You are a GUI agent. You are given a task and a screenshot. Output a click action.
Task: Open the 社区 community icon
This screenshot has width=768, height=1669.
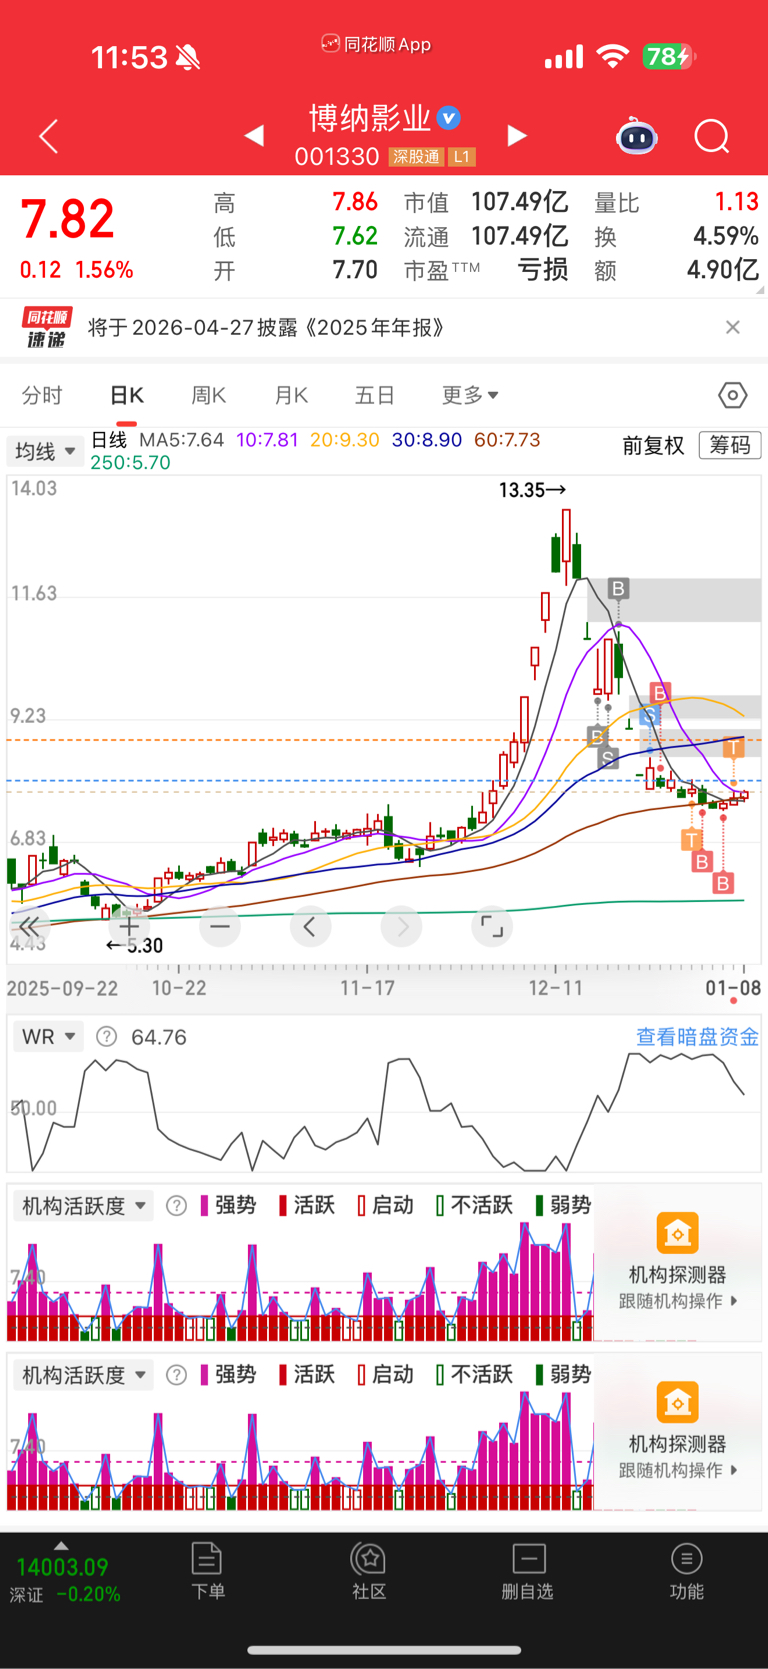click(369, 1571)
